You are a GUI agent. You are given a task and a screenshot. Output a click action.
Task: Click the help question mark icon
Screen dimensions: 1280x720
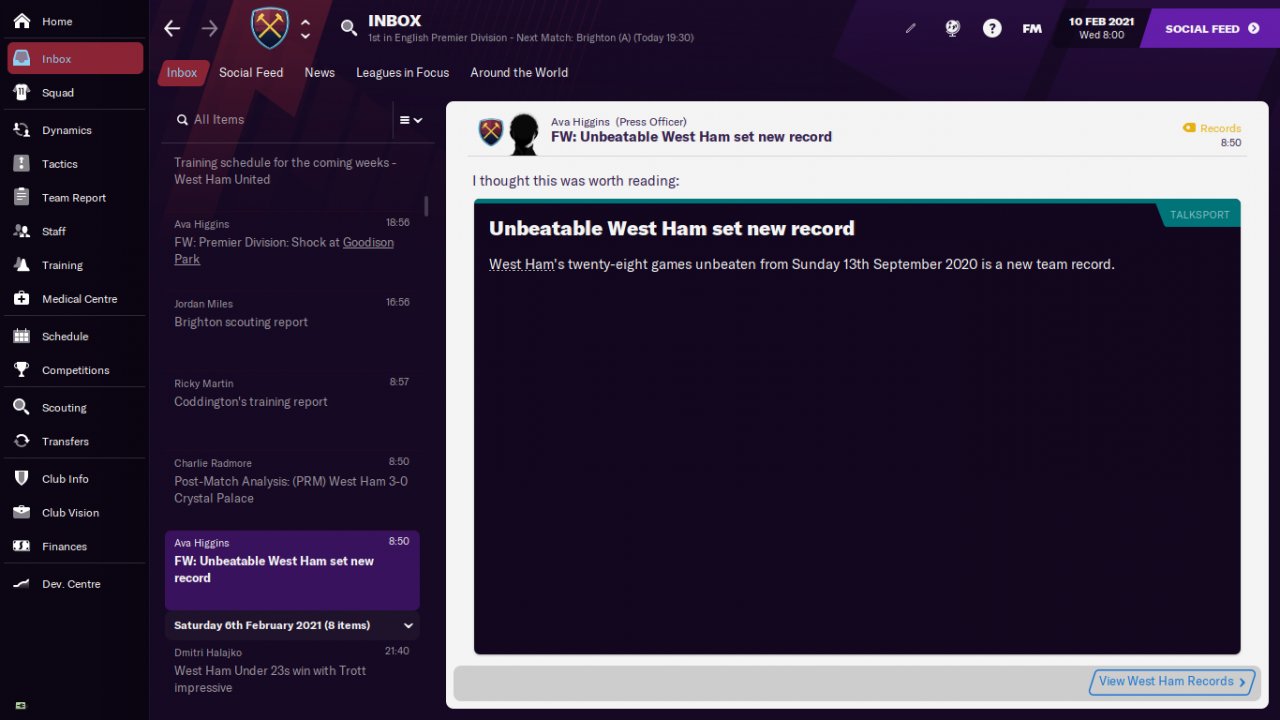992,28
